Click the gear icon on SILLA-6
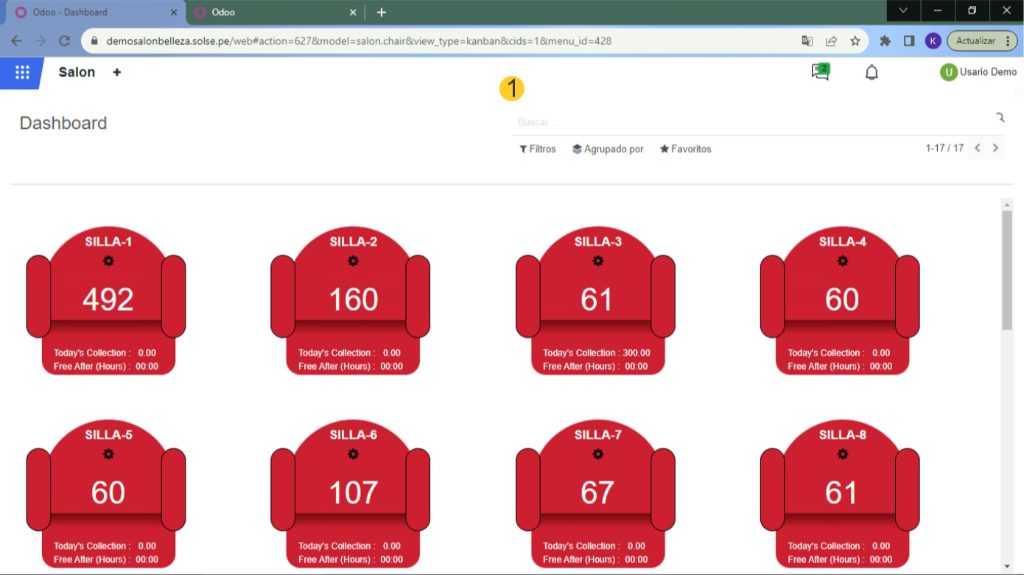 (x=353, y=454)
